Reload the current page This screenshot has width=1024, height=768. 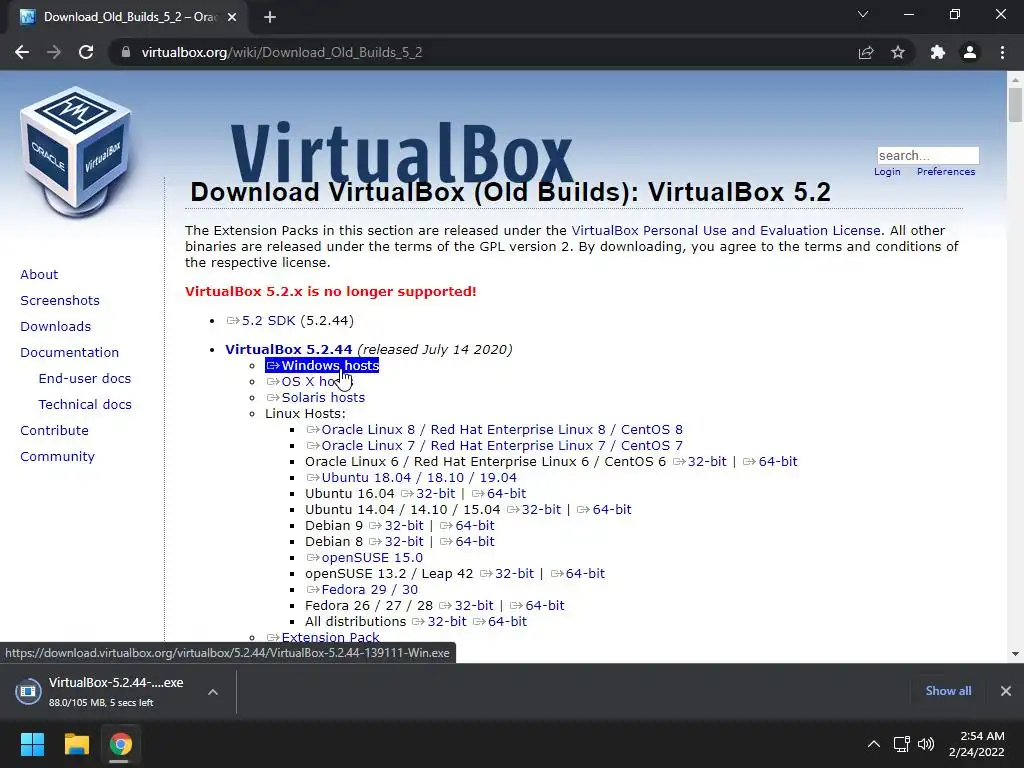point(86,52)
